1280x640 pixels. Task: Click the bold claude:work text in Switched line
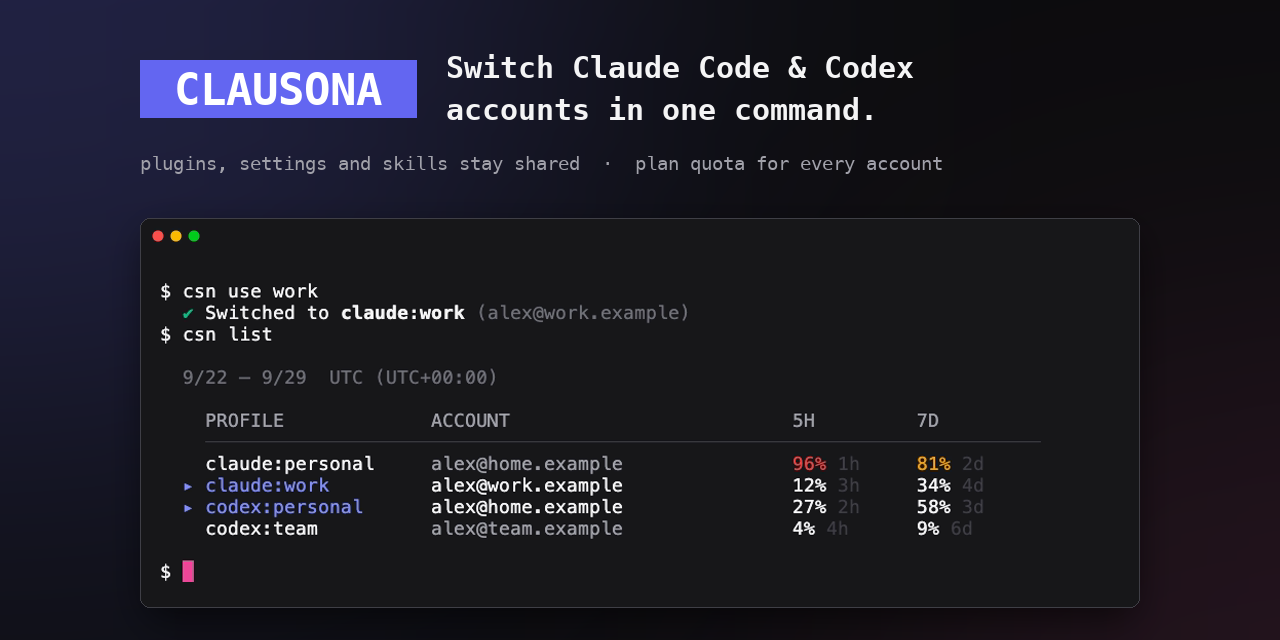pyautogui.click(x=403, y=313)
